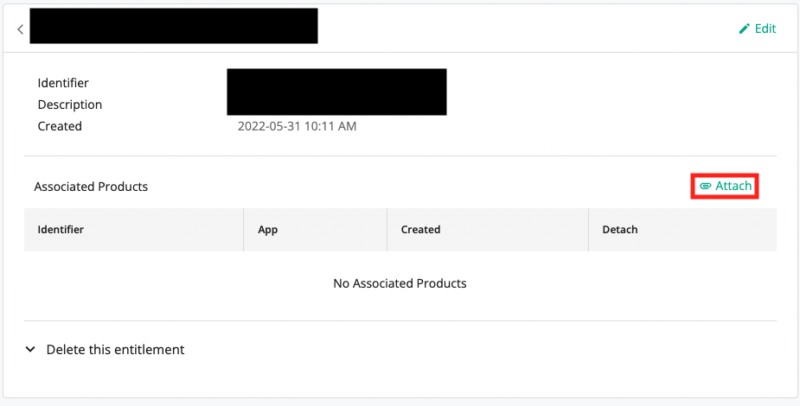Click the divider line above Delete this entitlement
The image size is (800, 406).
pyautogui.click(x=400, y=321)
